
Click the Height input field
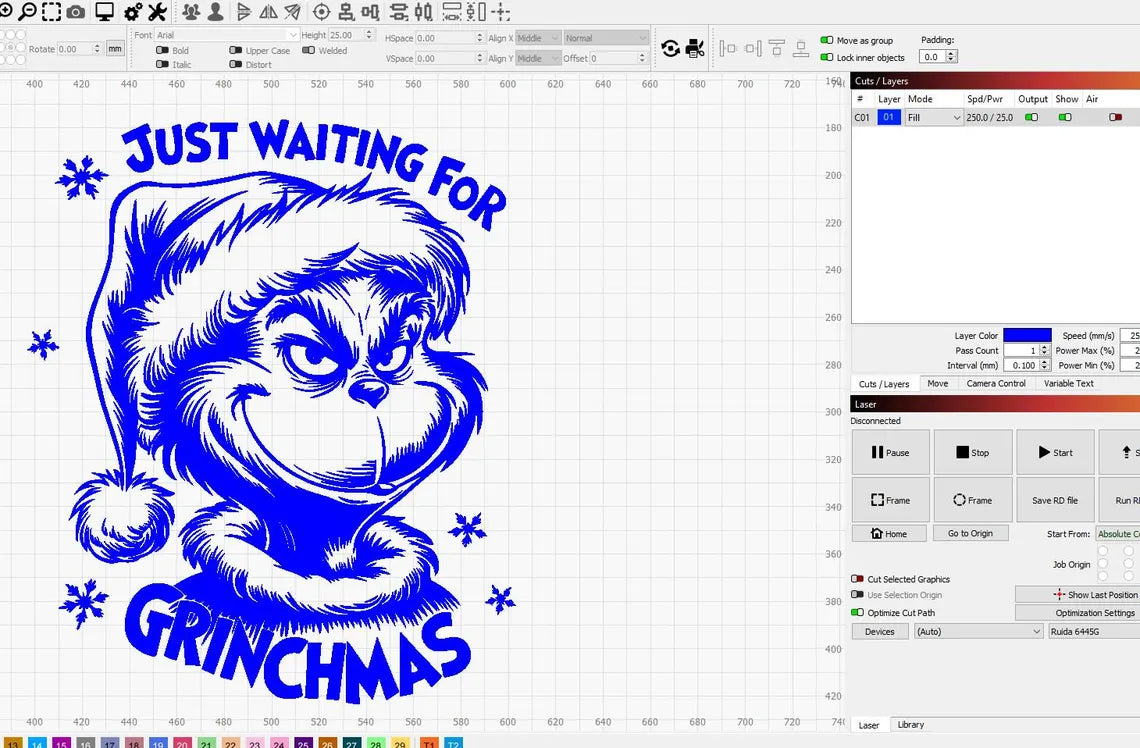[349, 35]
